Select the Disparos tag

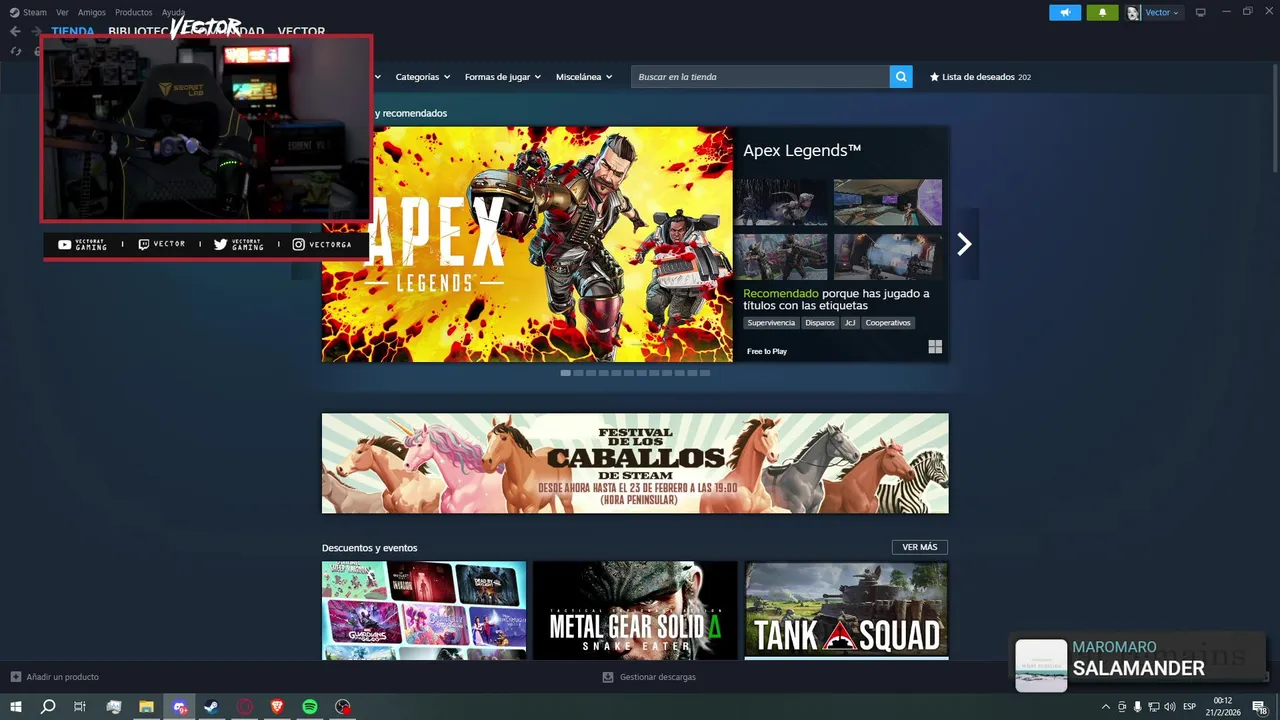[820, 323]
